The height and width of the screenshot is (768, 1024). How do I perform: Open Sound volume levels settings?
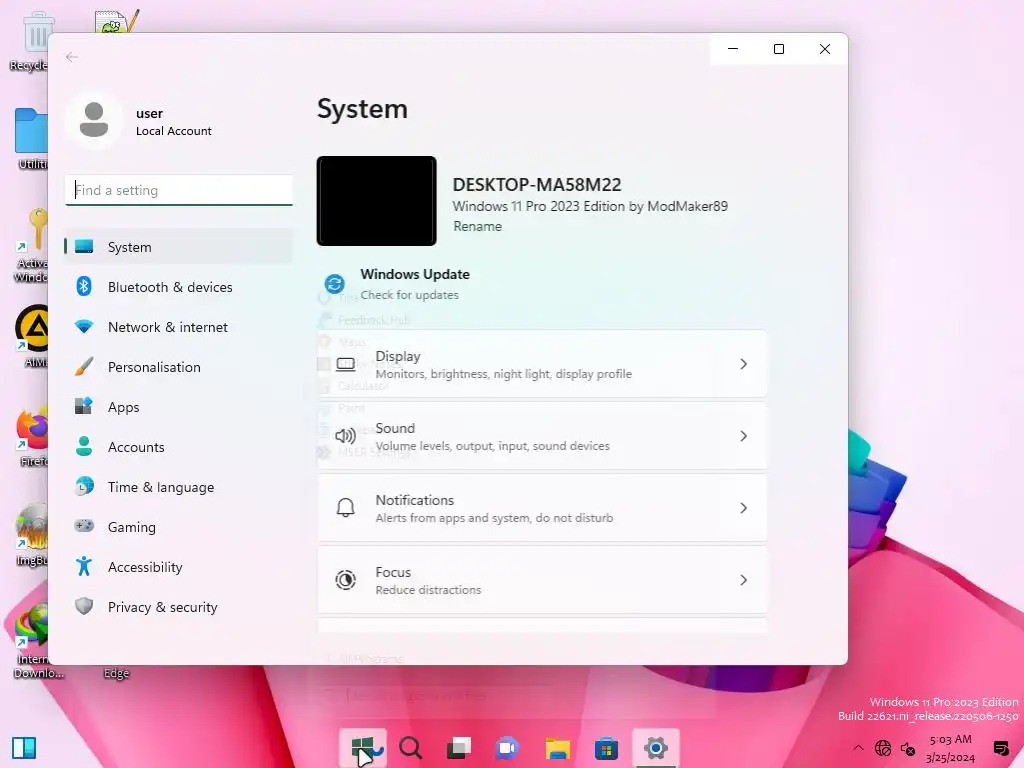pos(542,436)
